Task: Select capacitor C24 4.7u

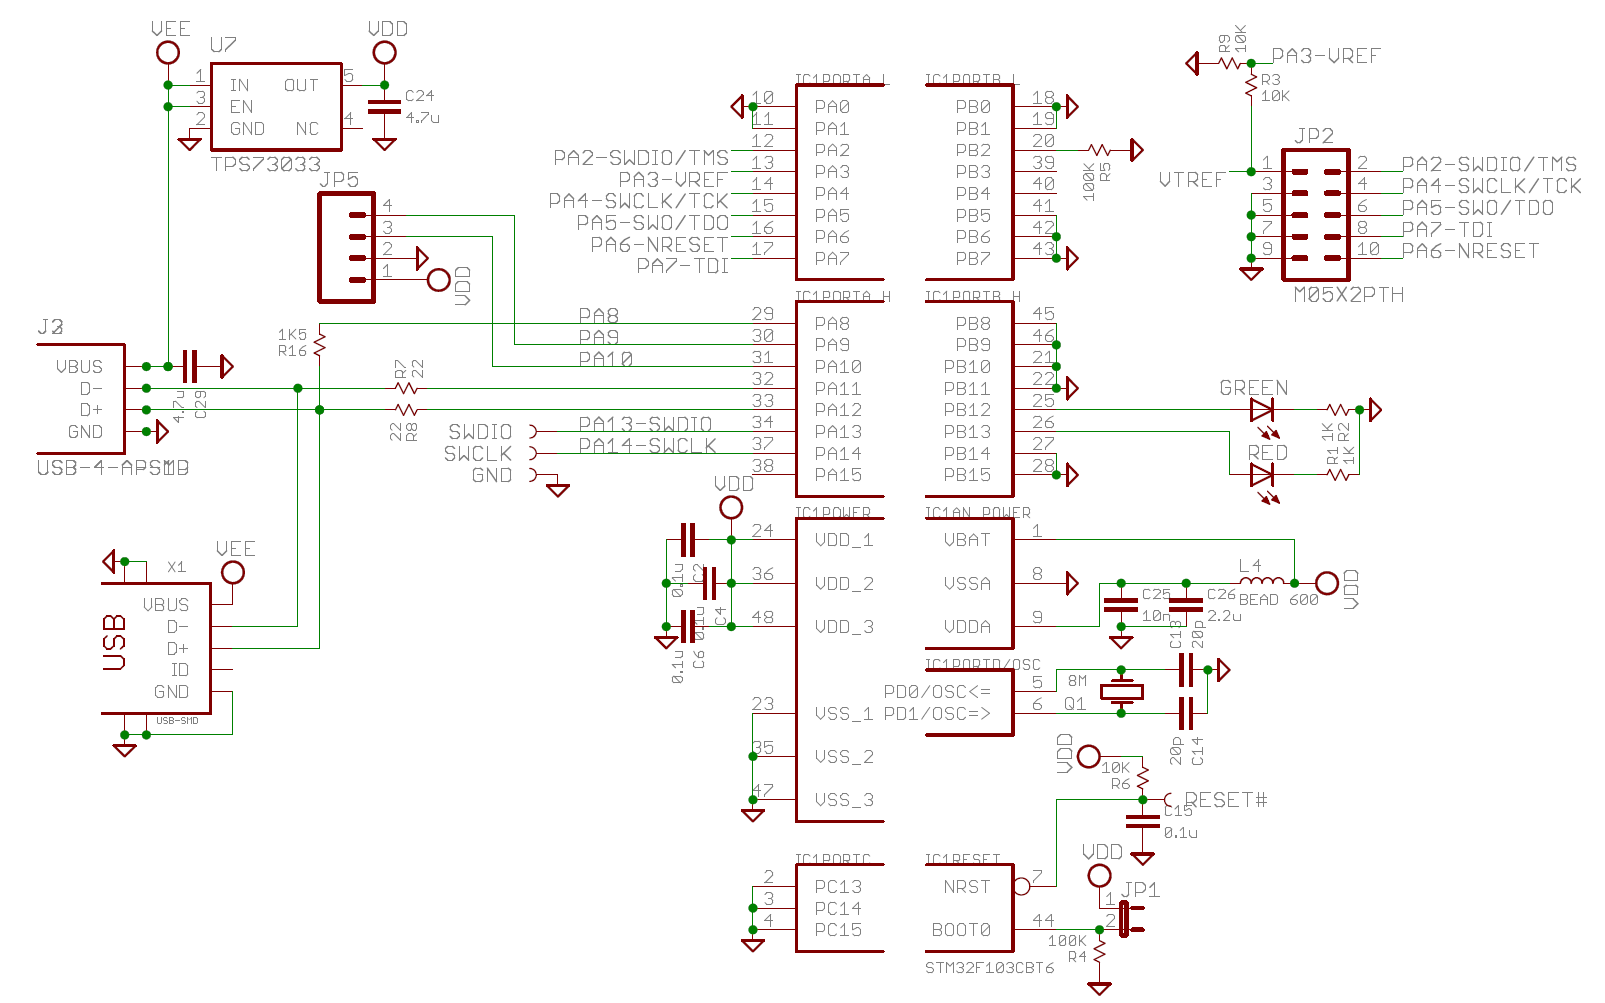Action: [x=384, y=106]
